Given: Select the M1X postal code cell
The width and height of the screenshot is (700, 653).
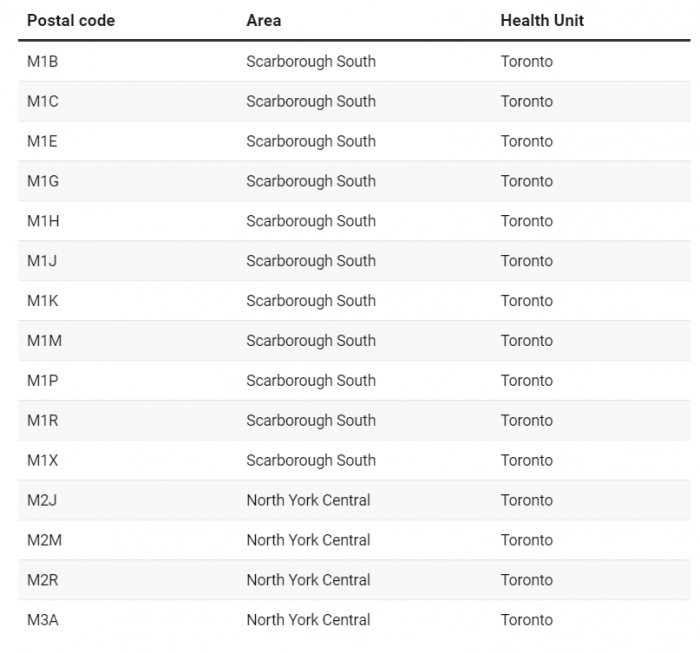Looking at the screenshot, I should pos(43,460).
